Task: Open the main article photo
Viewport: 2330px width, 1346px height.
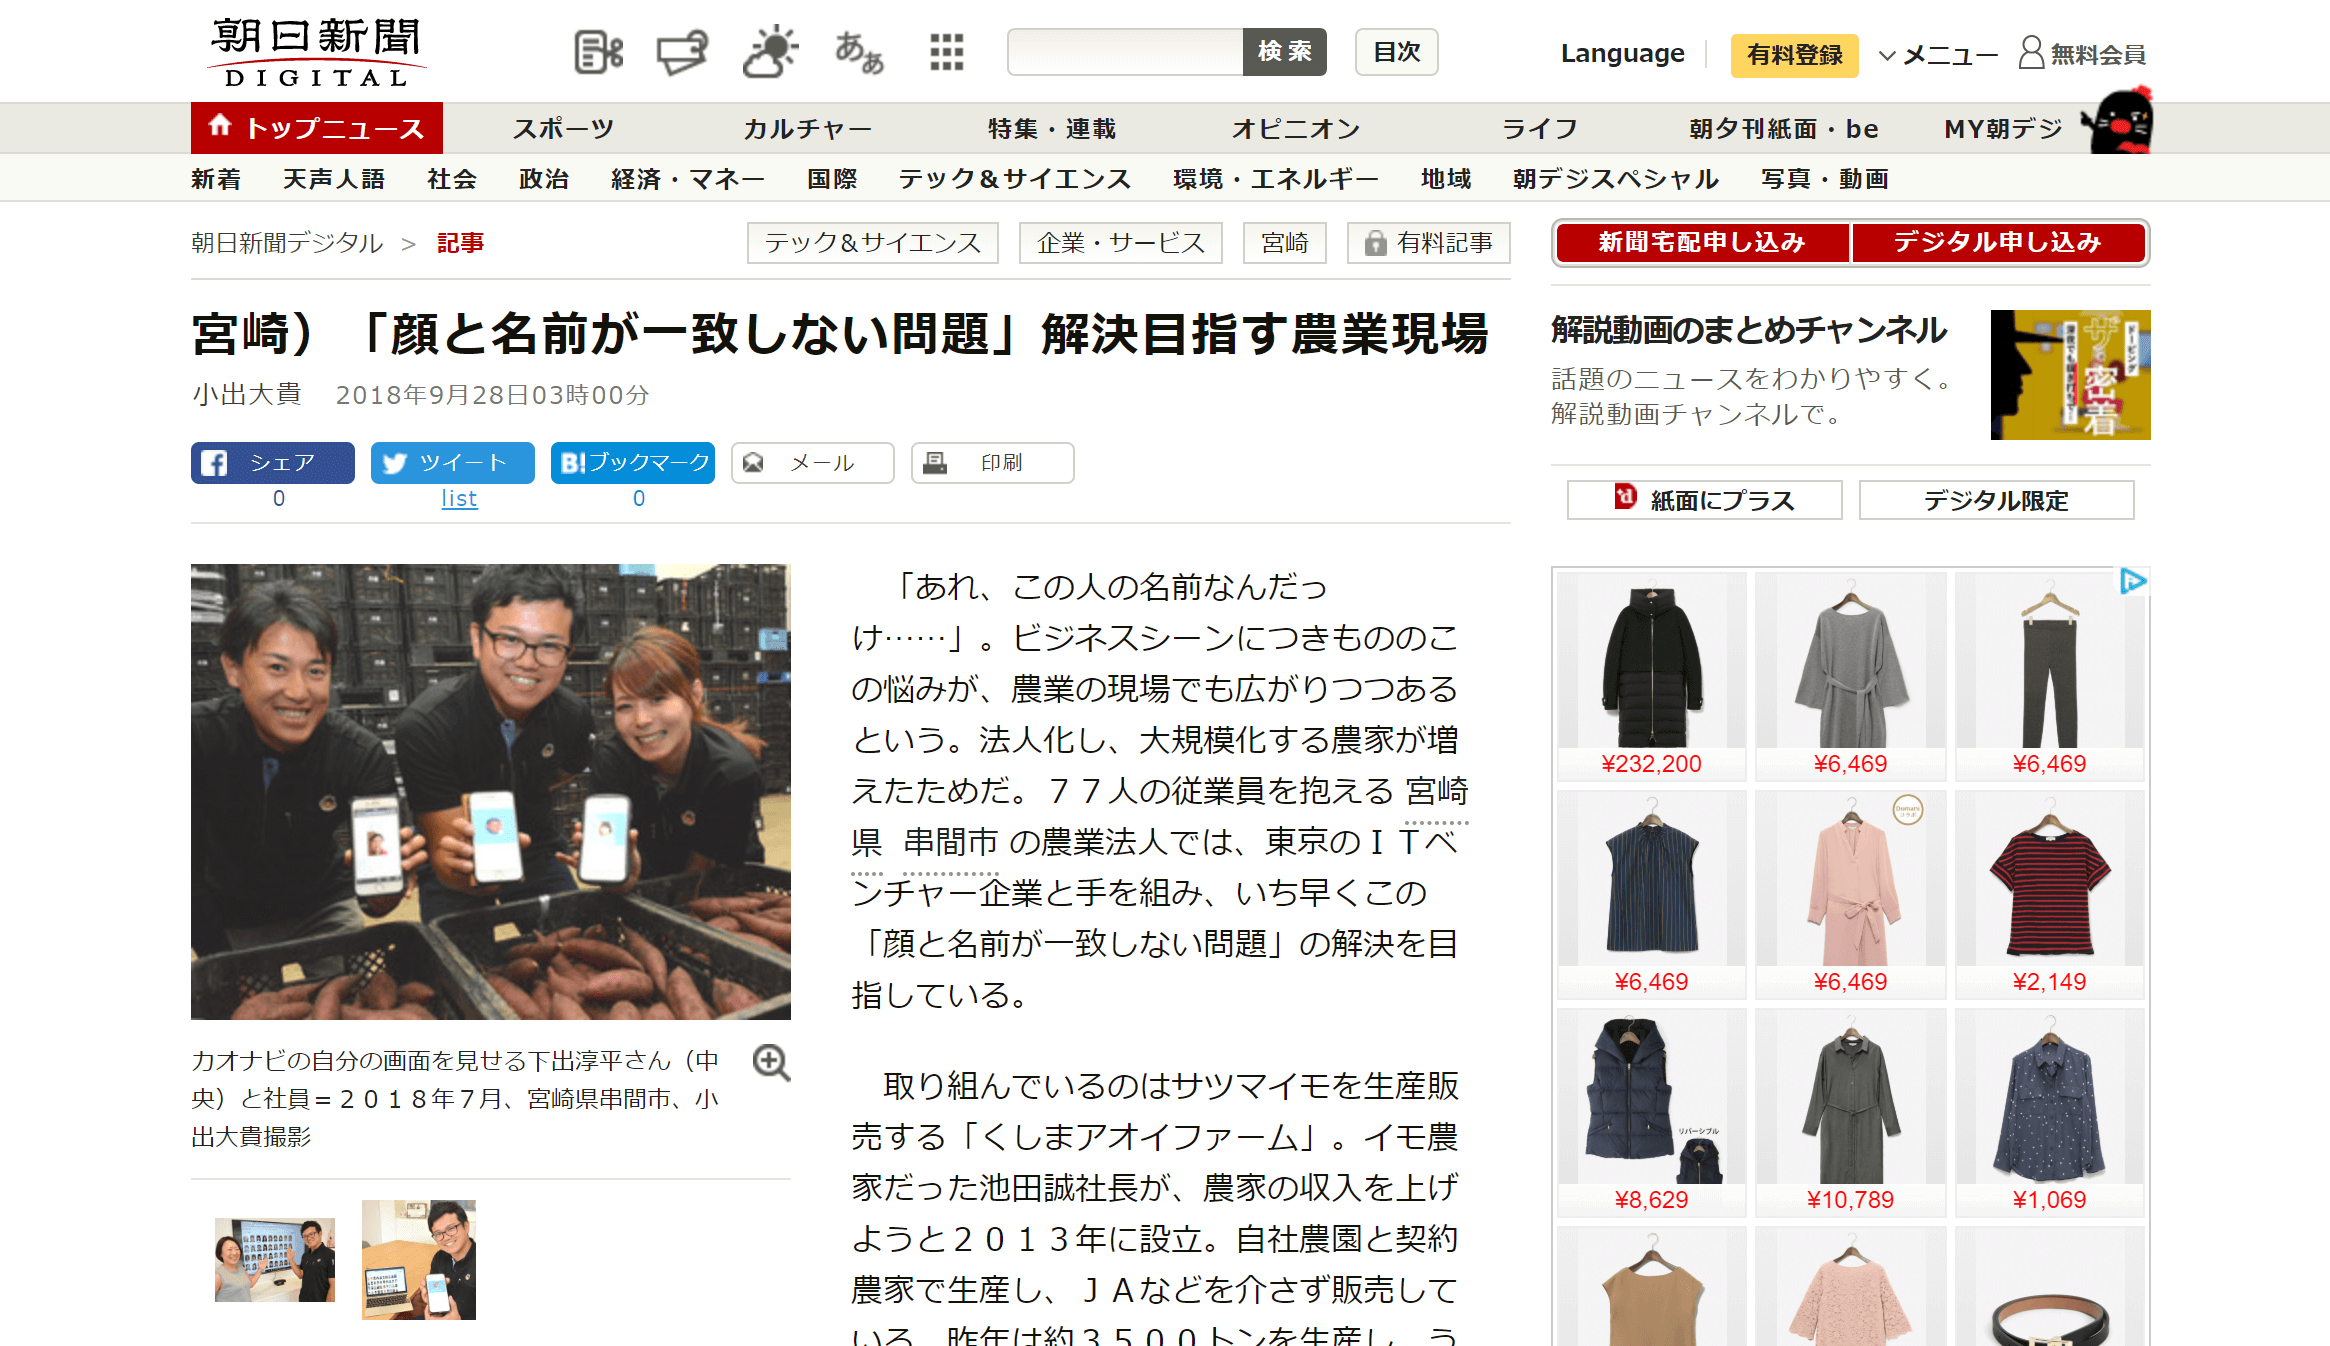Action: pyautogui.click(x=491, y=792)
